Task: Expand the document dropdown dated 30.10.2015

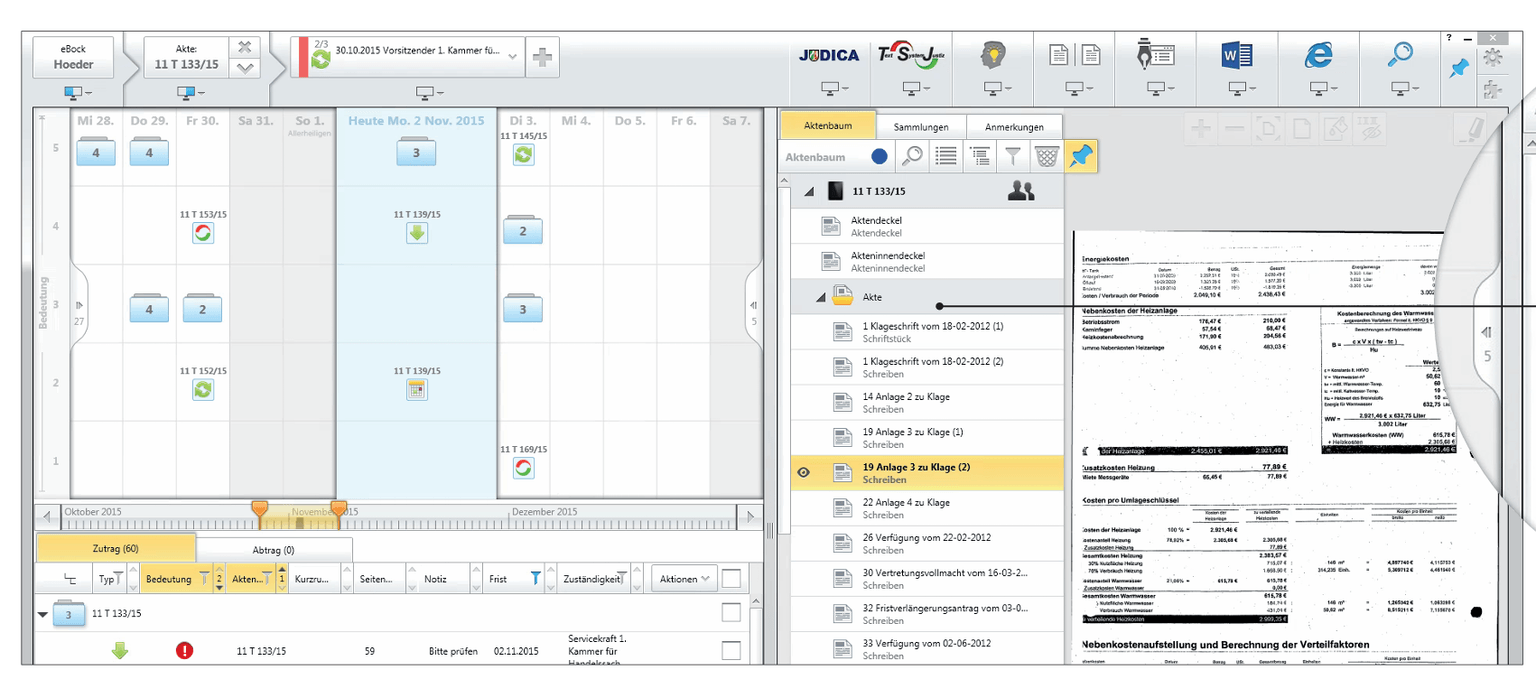Action: pyautogui.click(x=513, y=57)
